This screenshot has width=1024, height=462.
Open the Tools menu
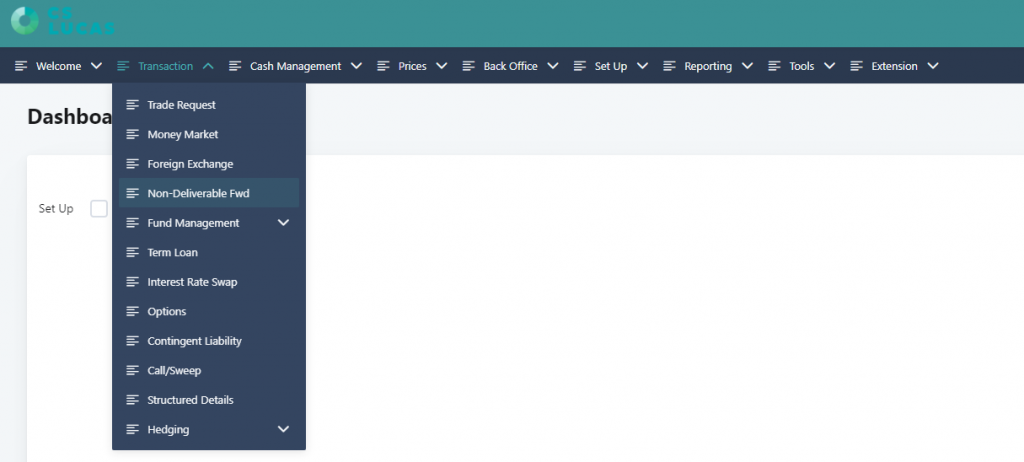(801, 66)
